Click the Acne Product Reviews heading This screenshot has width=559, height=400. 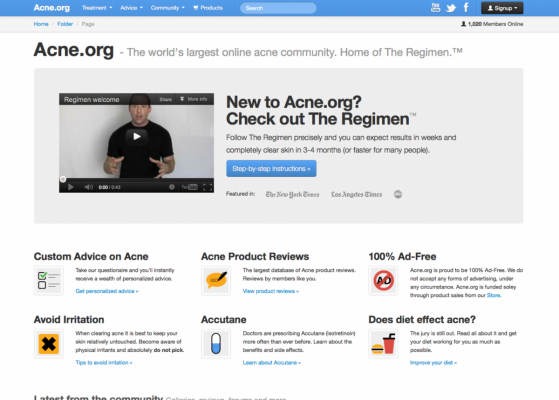(x=255, y=256)
